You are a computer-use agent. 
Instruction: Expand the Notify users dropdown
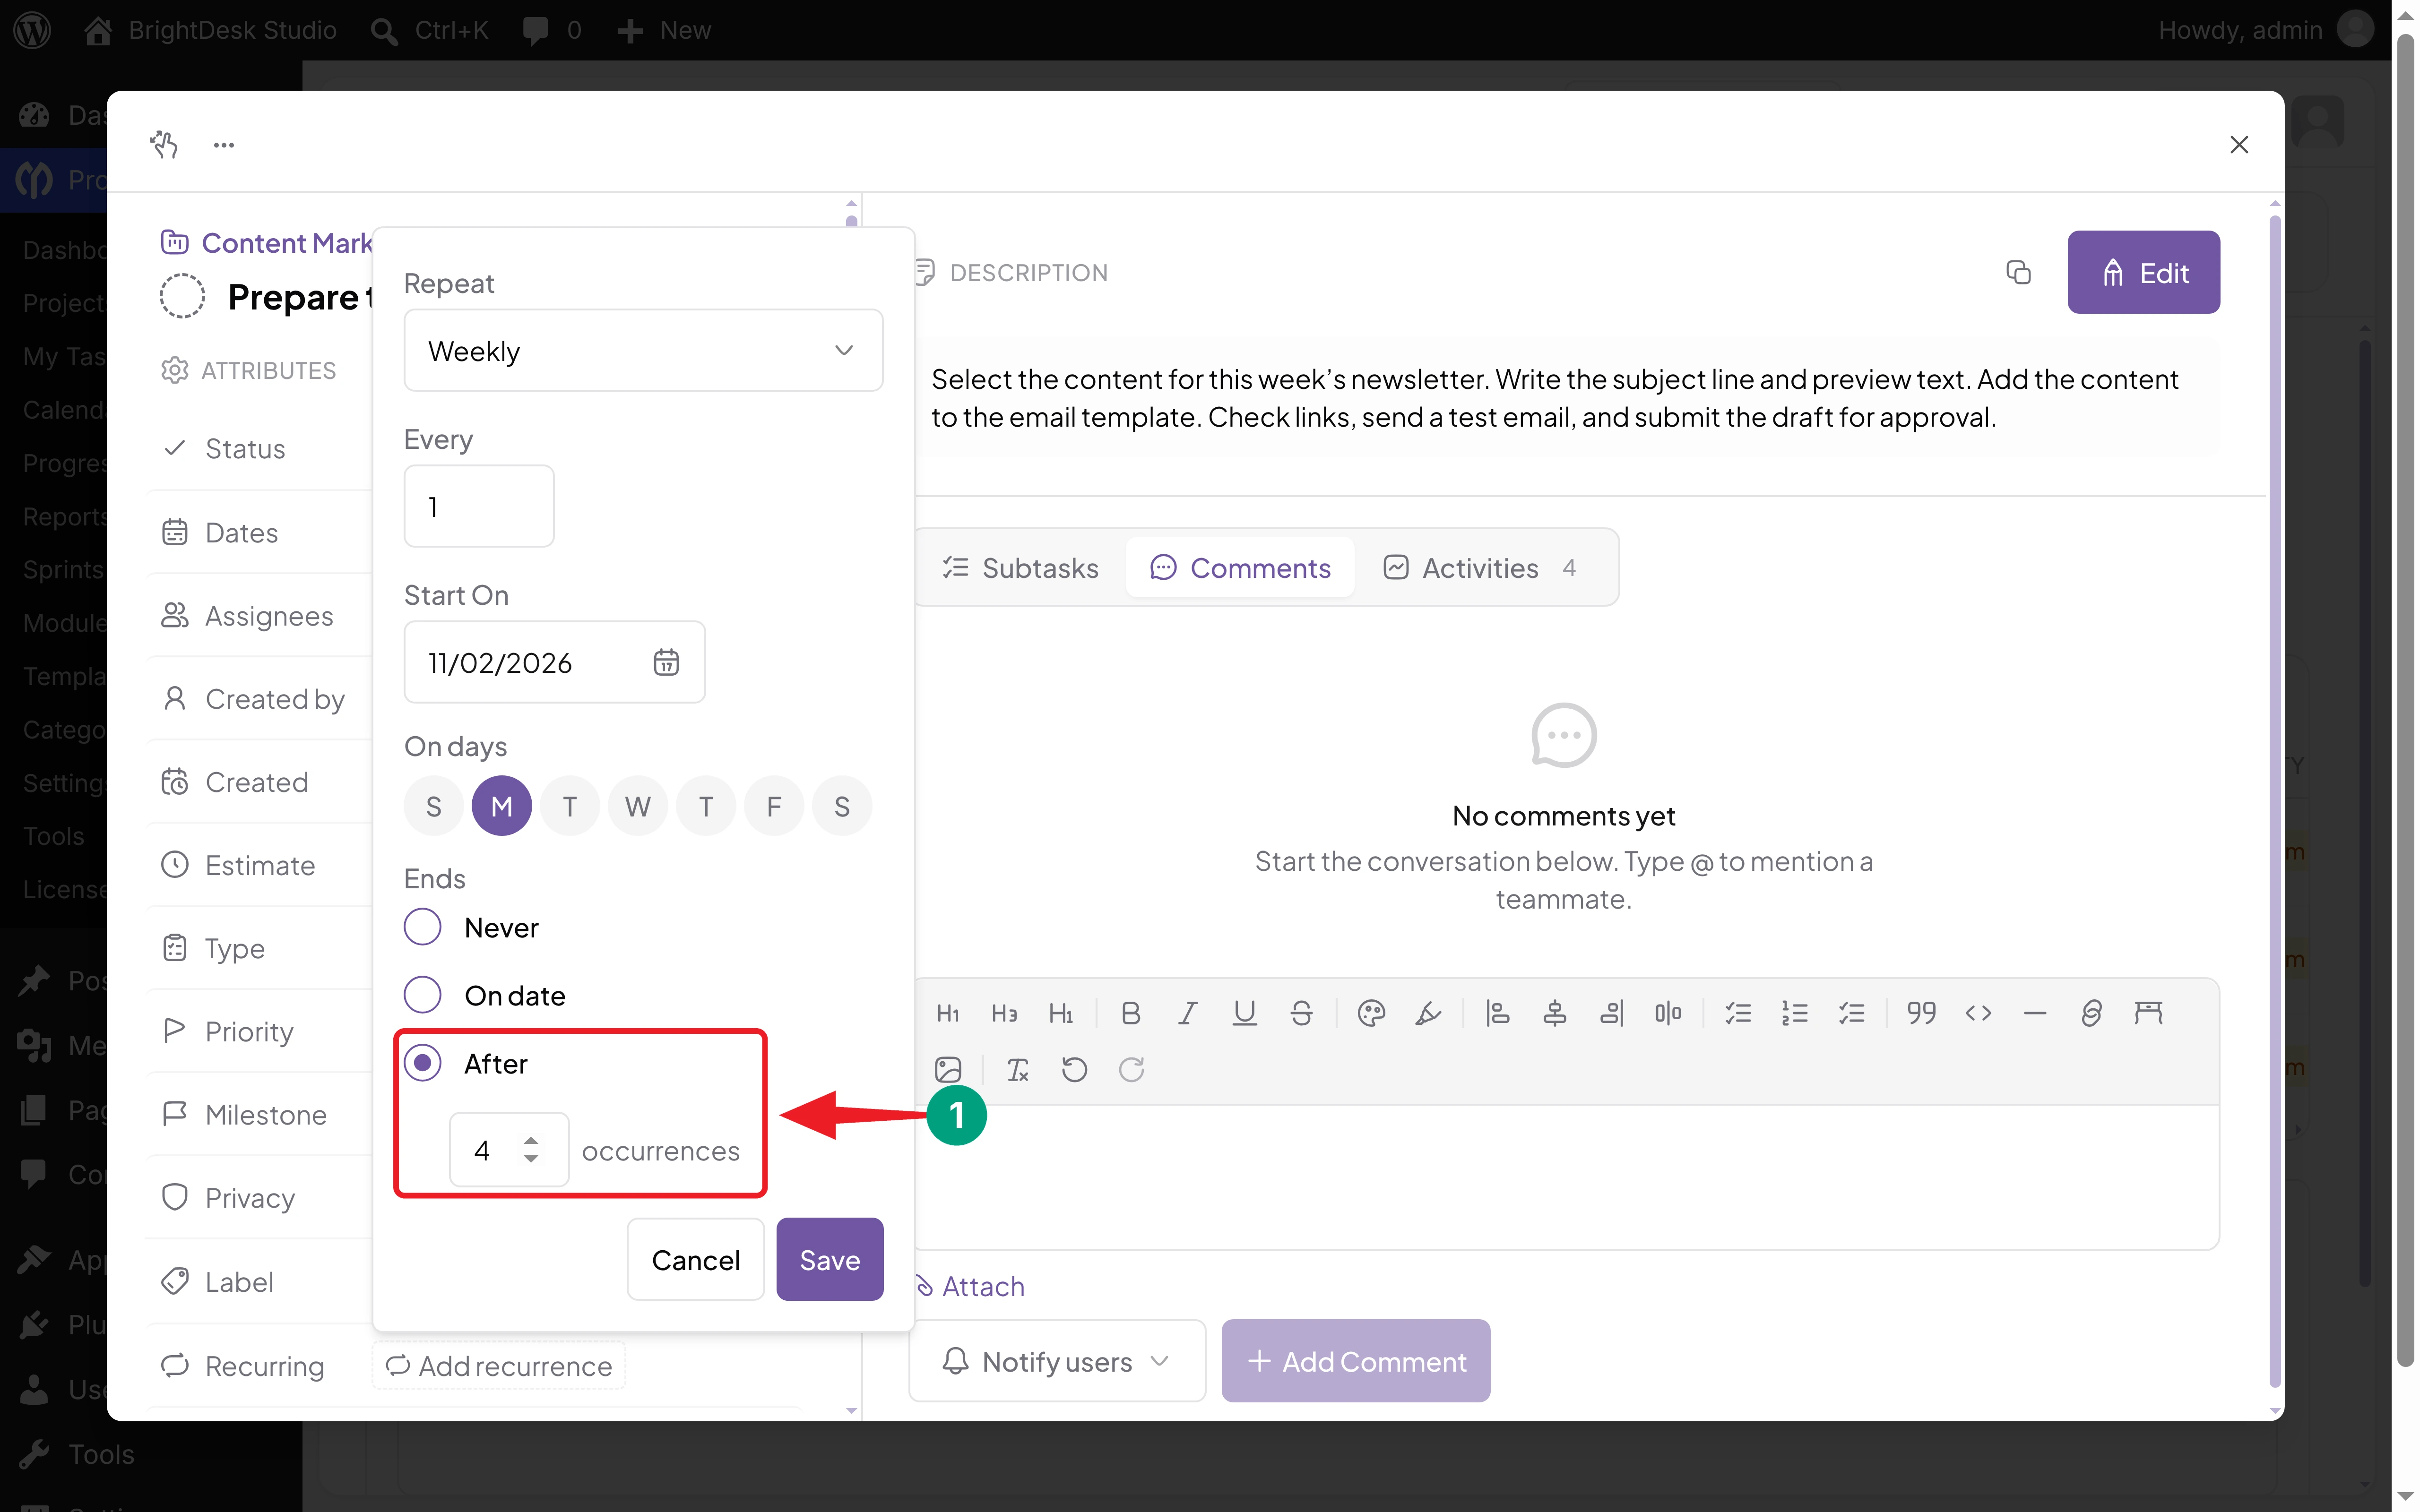pyautogui.click(x=1057, y=1361)
